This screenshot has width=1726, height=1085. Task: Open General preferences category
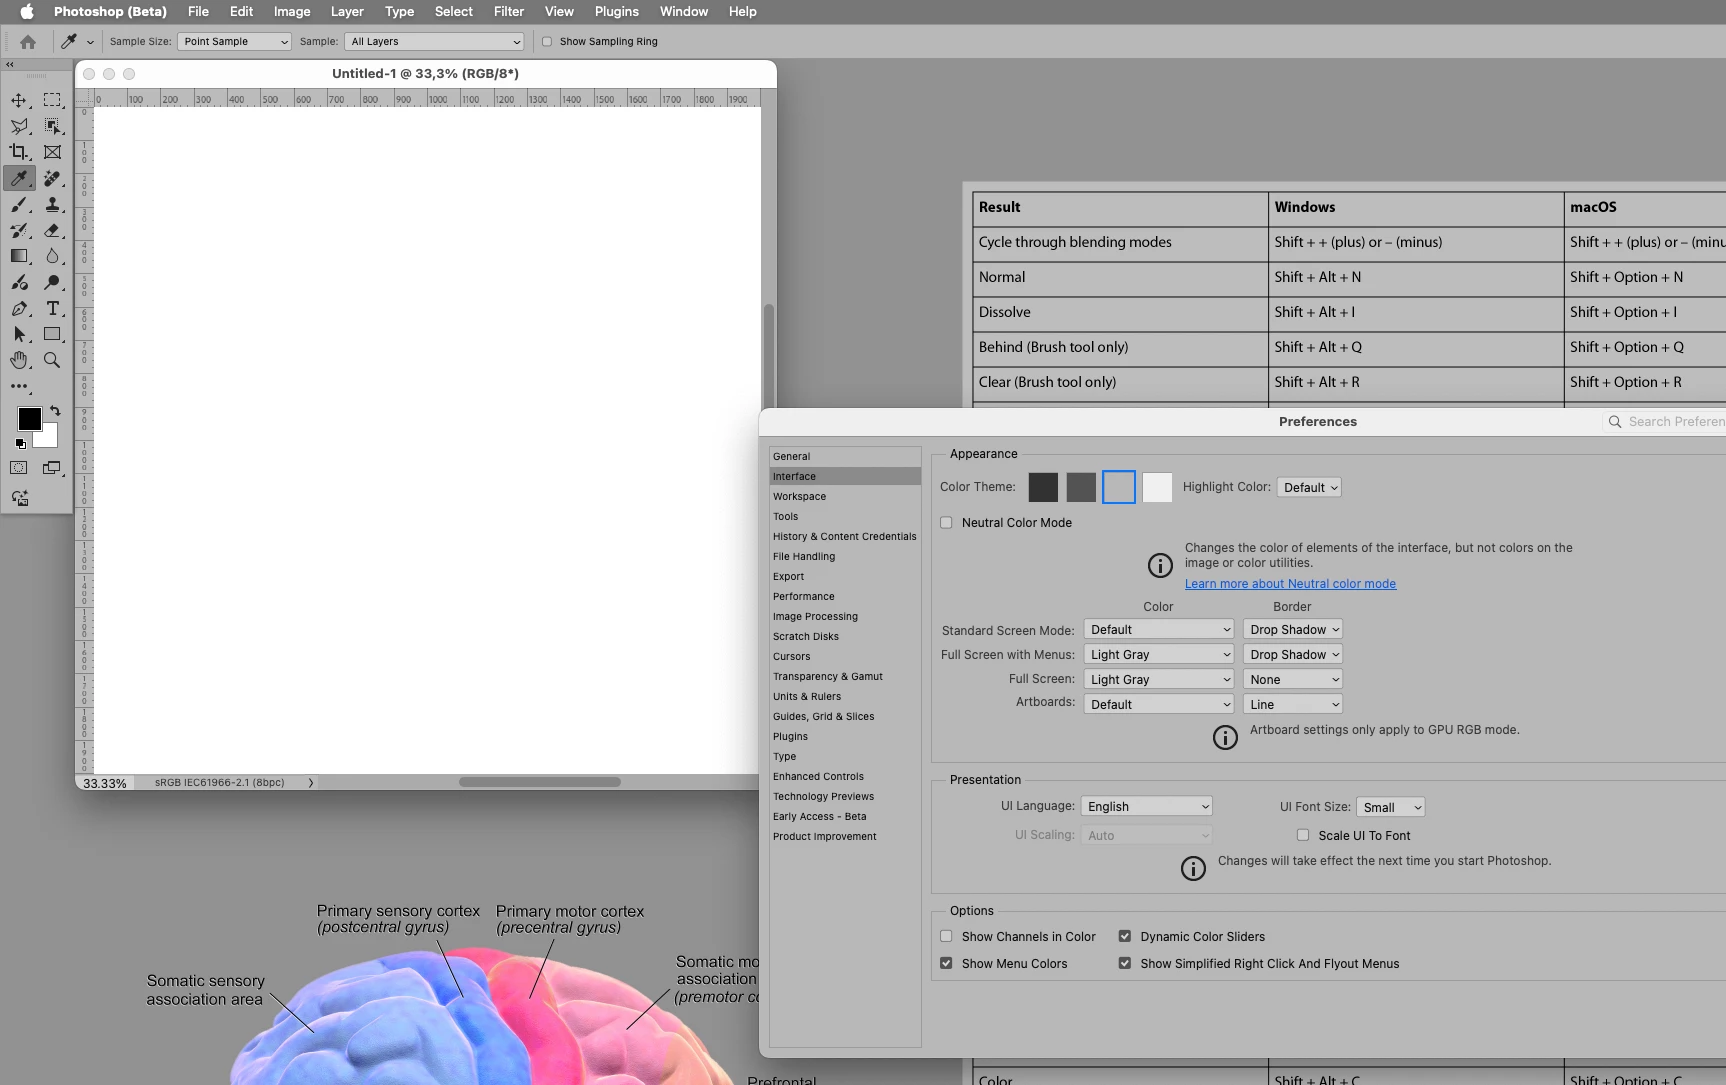click(845, 457)
